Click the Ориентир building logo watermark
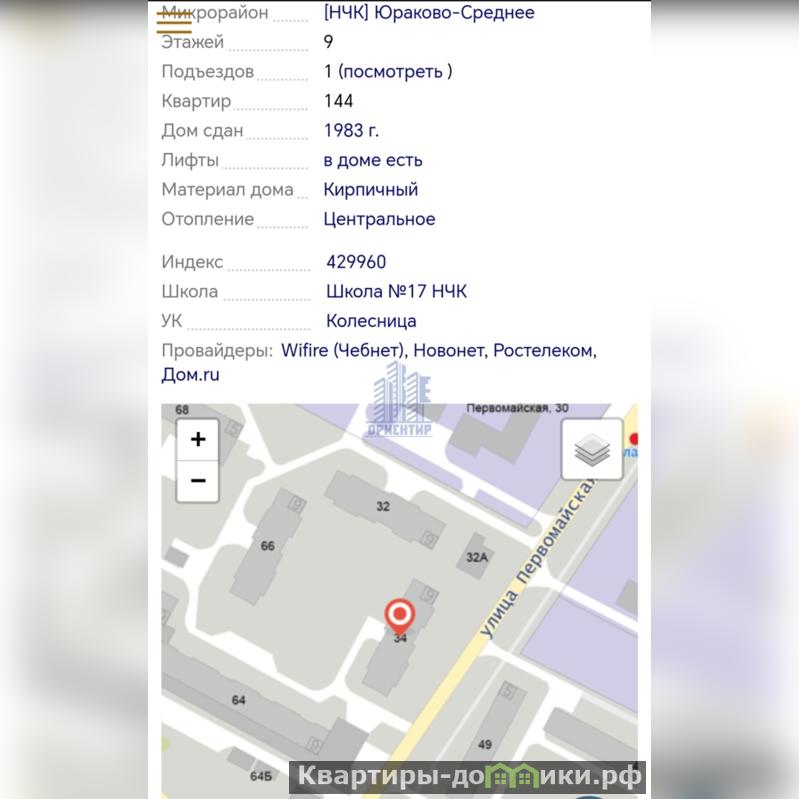The image size is (799, 799). (400, 399)
